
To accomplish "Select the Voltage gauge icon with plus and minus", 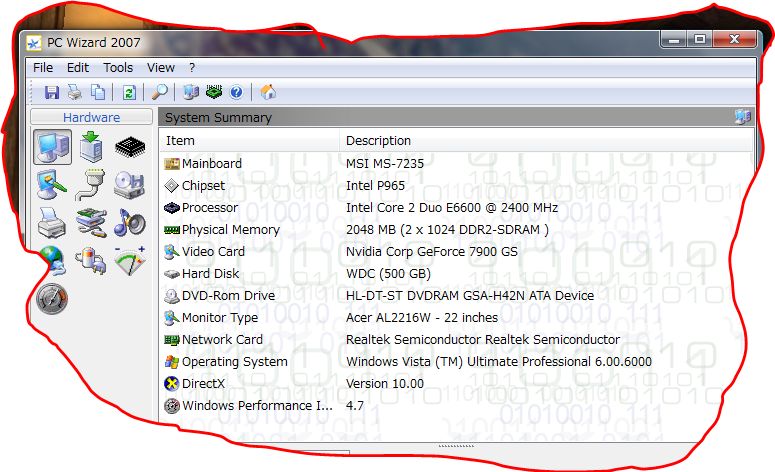I will (x=129, y=260).
